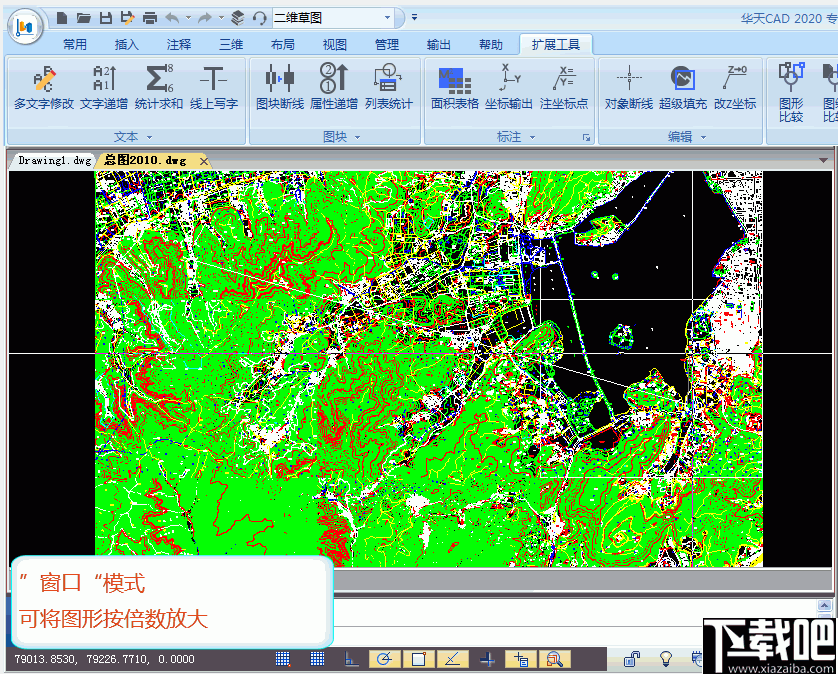The image size is (838, 674).
Task: Toggle grid display in the status bar
Action: pos(317,659)
